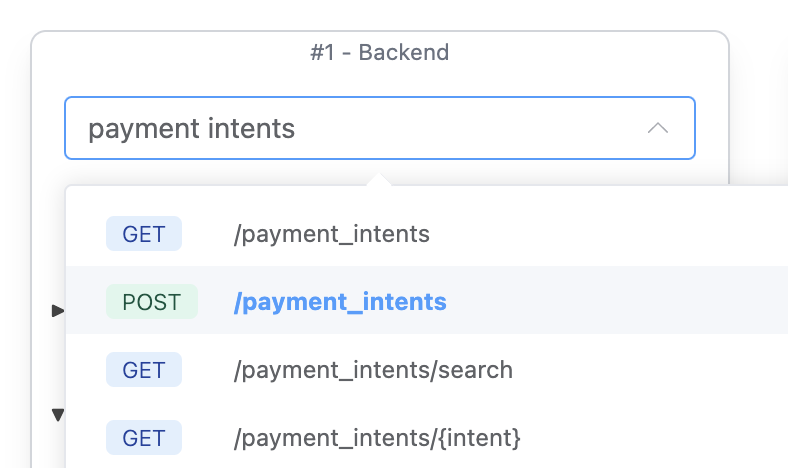Click the GET badge beside /payment_intents/{intent}
788x468 pixels.
tap(144, 438)
